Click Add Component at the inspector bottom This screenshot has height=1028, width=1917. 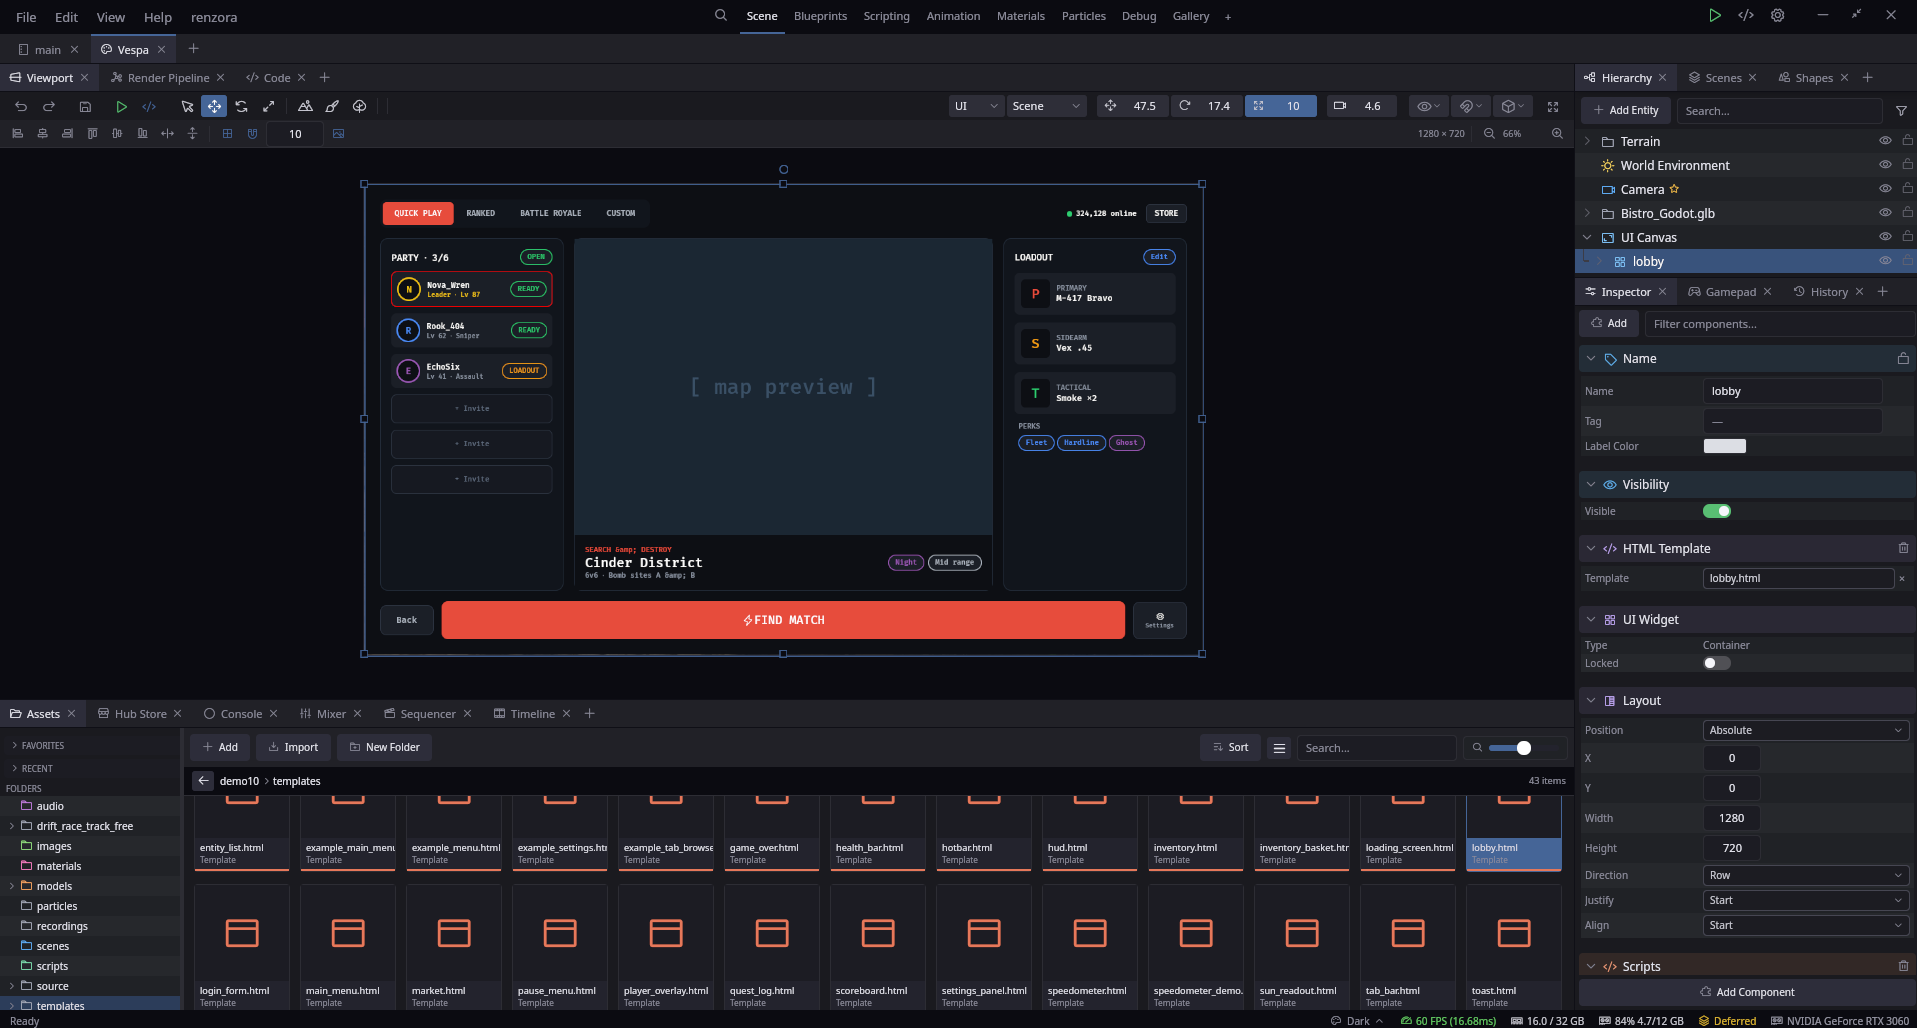point(1747,992)
